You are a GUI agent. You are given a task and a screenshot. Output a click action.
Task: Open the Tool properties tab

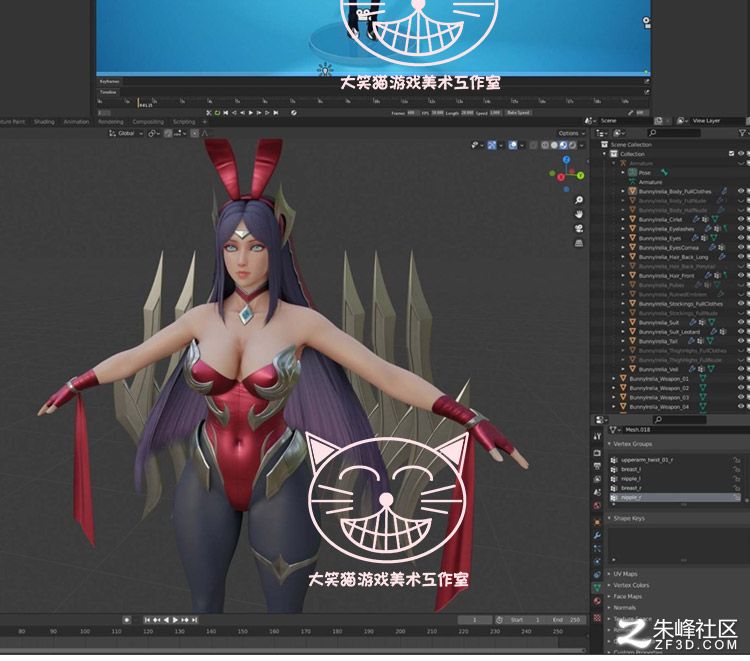pyautogui.click(x=597, y=436)
